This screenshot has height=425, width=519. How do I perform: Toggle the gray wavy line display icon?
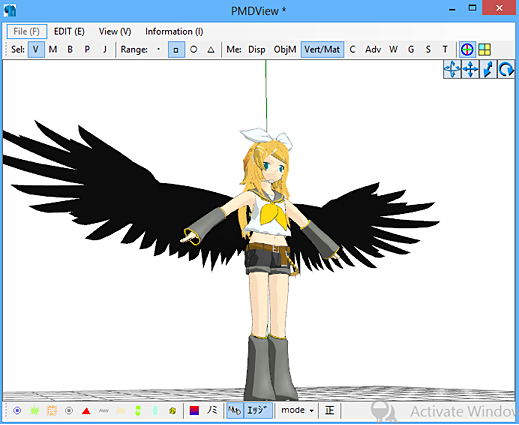point(104,411)
